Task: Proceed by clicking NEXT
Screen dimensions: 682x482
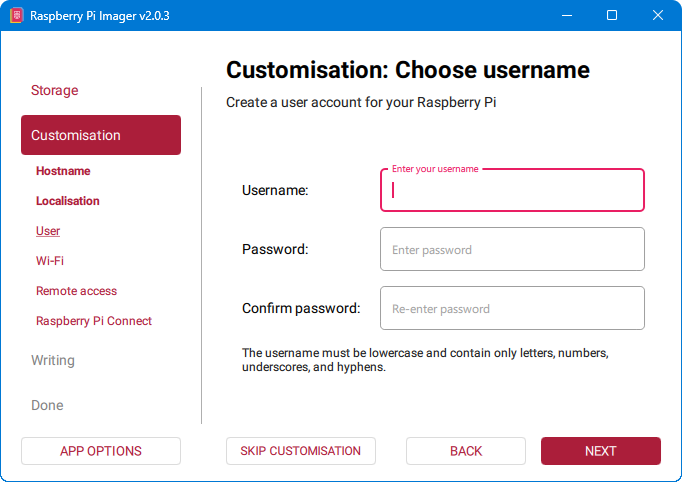Action: pyautogui.click(x=601, y=451)
